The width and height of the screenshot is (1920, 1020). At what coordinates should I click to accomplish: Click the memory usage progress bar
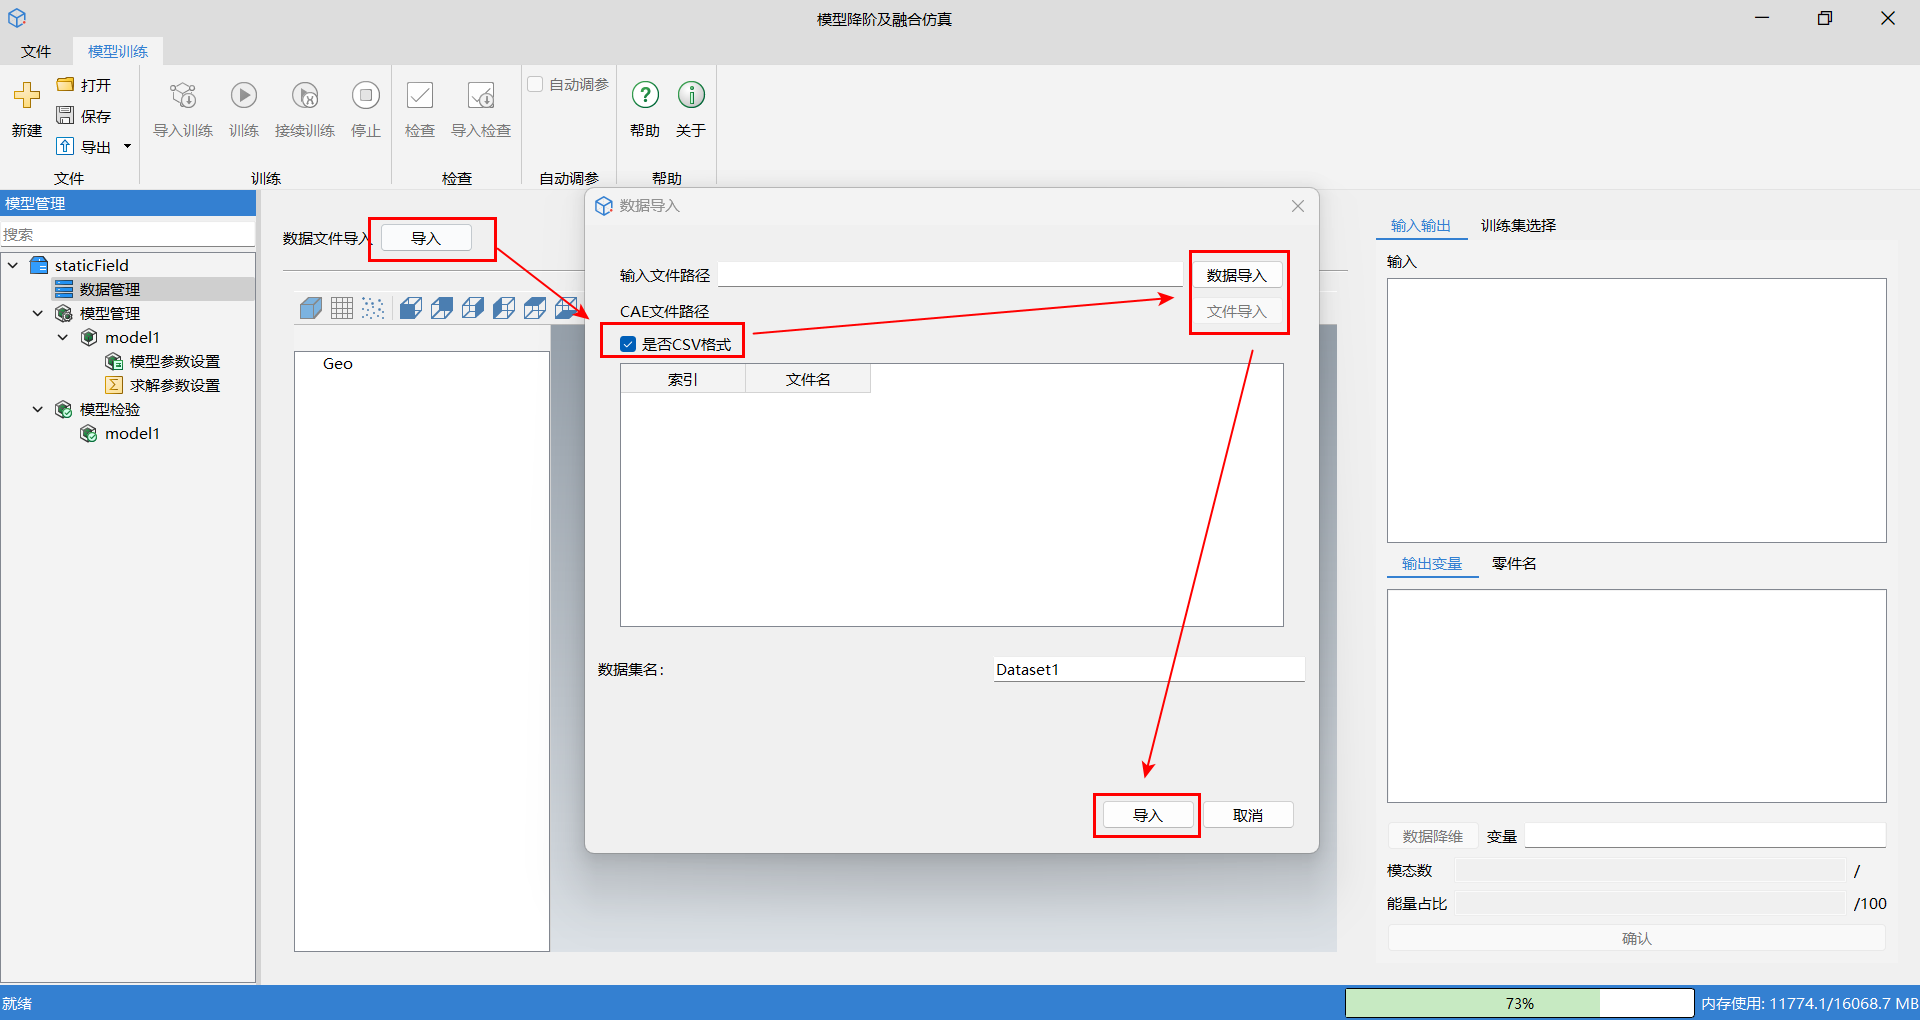[1519, 1003]
